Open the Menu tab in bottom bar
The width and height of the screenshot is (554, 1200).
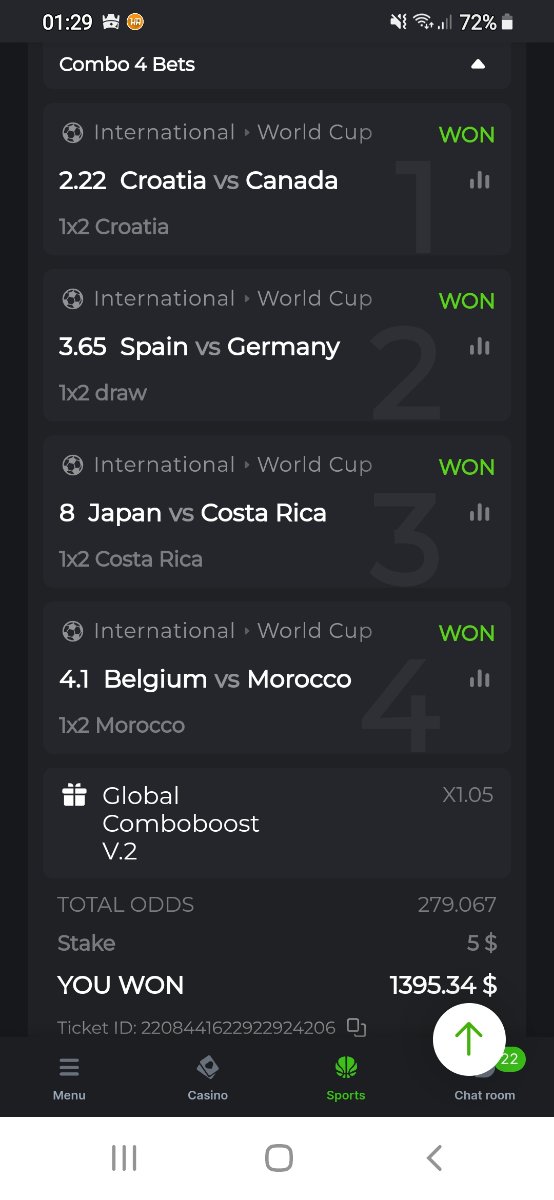pos(69,1078)
